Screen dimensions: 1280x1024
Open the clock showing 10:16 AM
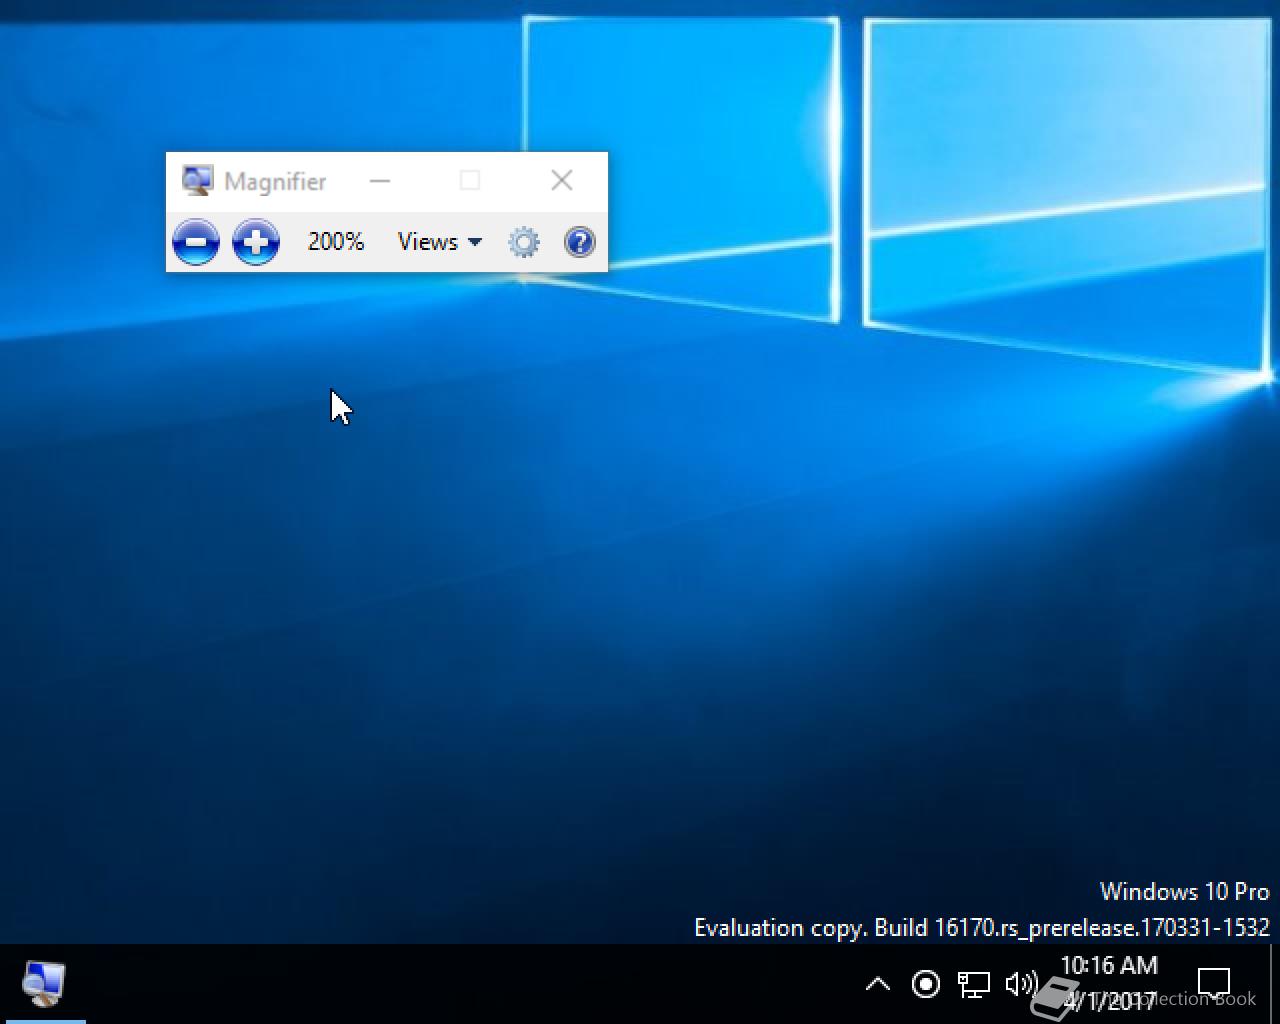[x=1109, y=982]
